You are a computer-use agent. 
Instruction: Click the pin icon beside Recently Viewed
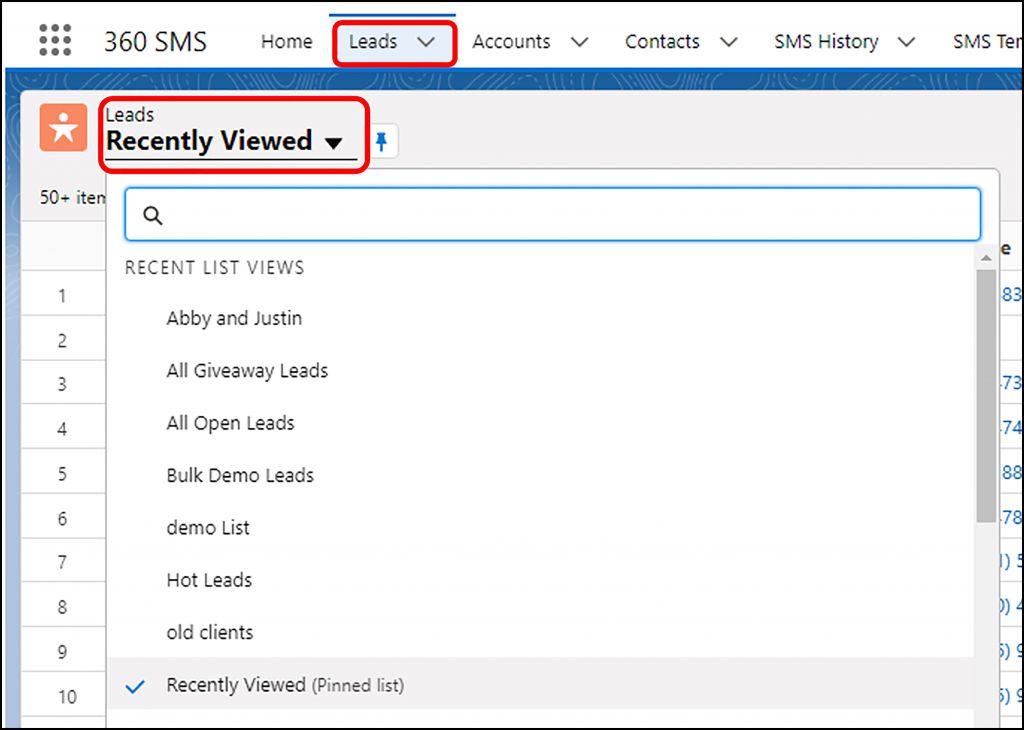(x=381, y=141)
